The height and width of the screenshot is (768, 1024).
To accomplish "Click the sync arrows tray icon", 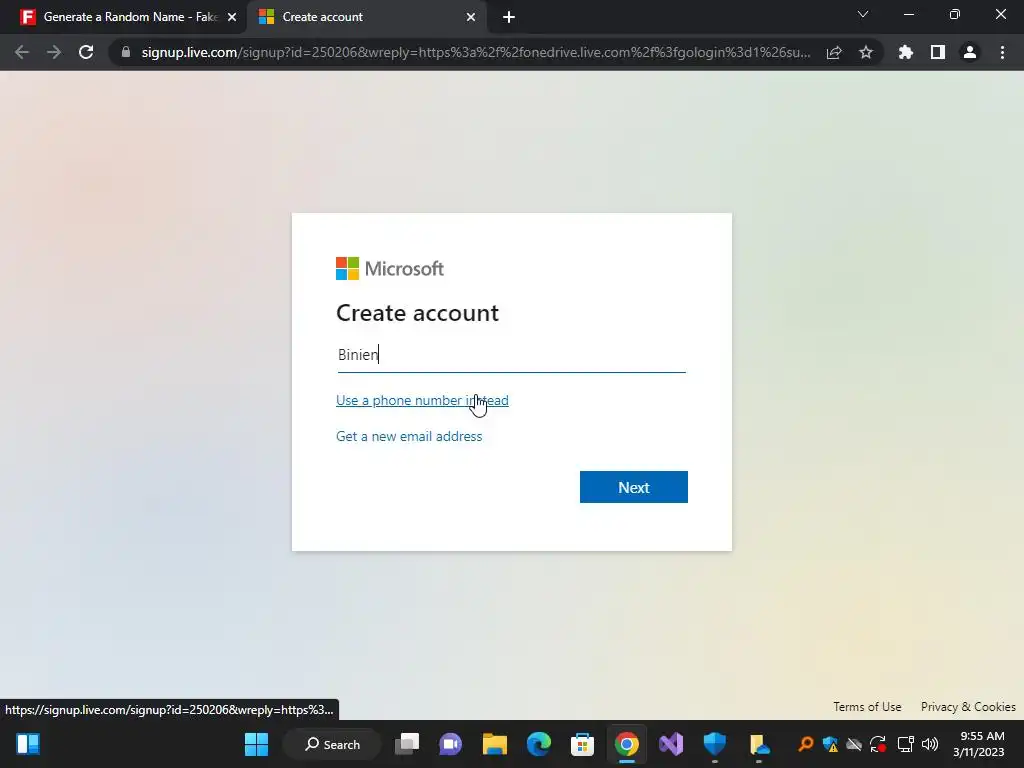I will [x=878, y=744].
